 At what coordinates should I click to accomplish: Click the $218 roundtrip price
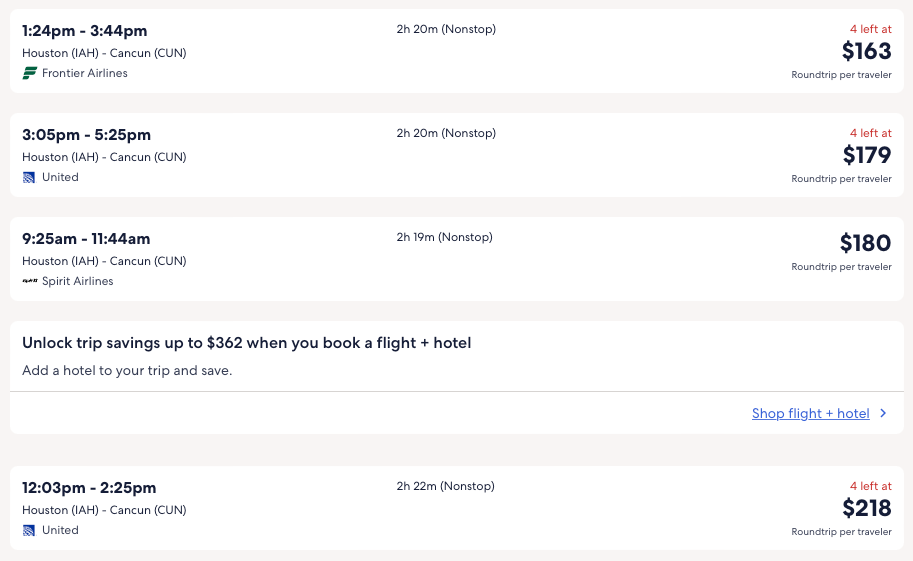click(866, 508)
